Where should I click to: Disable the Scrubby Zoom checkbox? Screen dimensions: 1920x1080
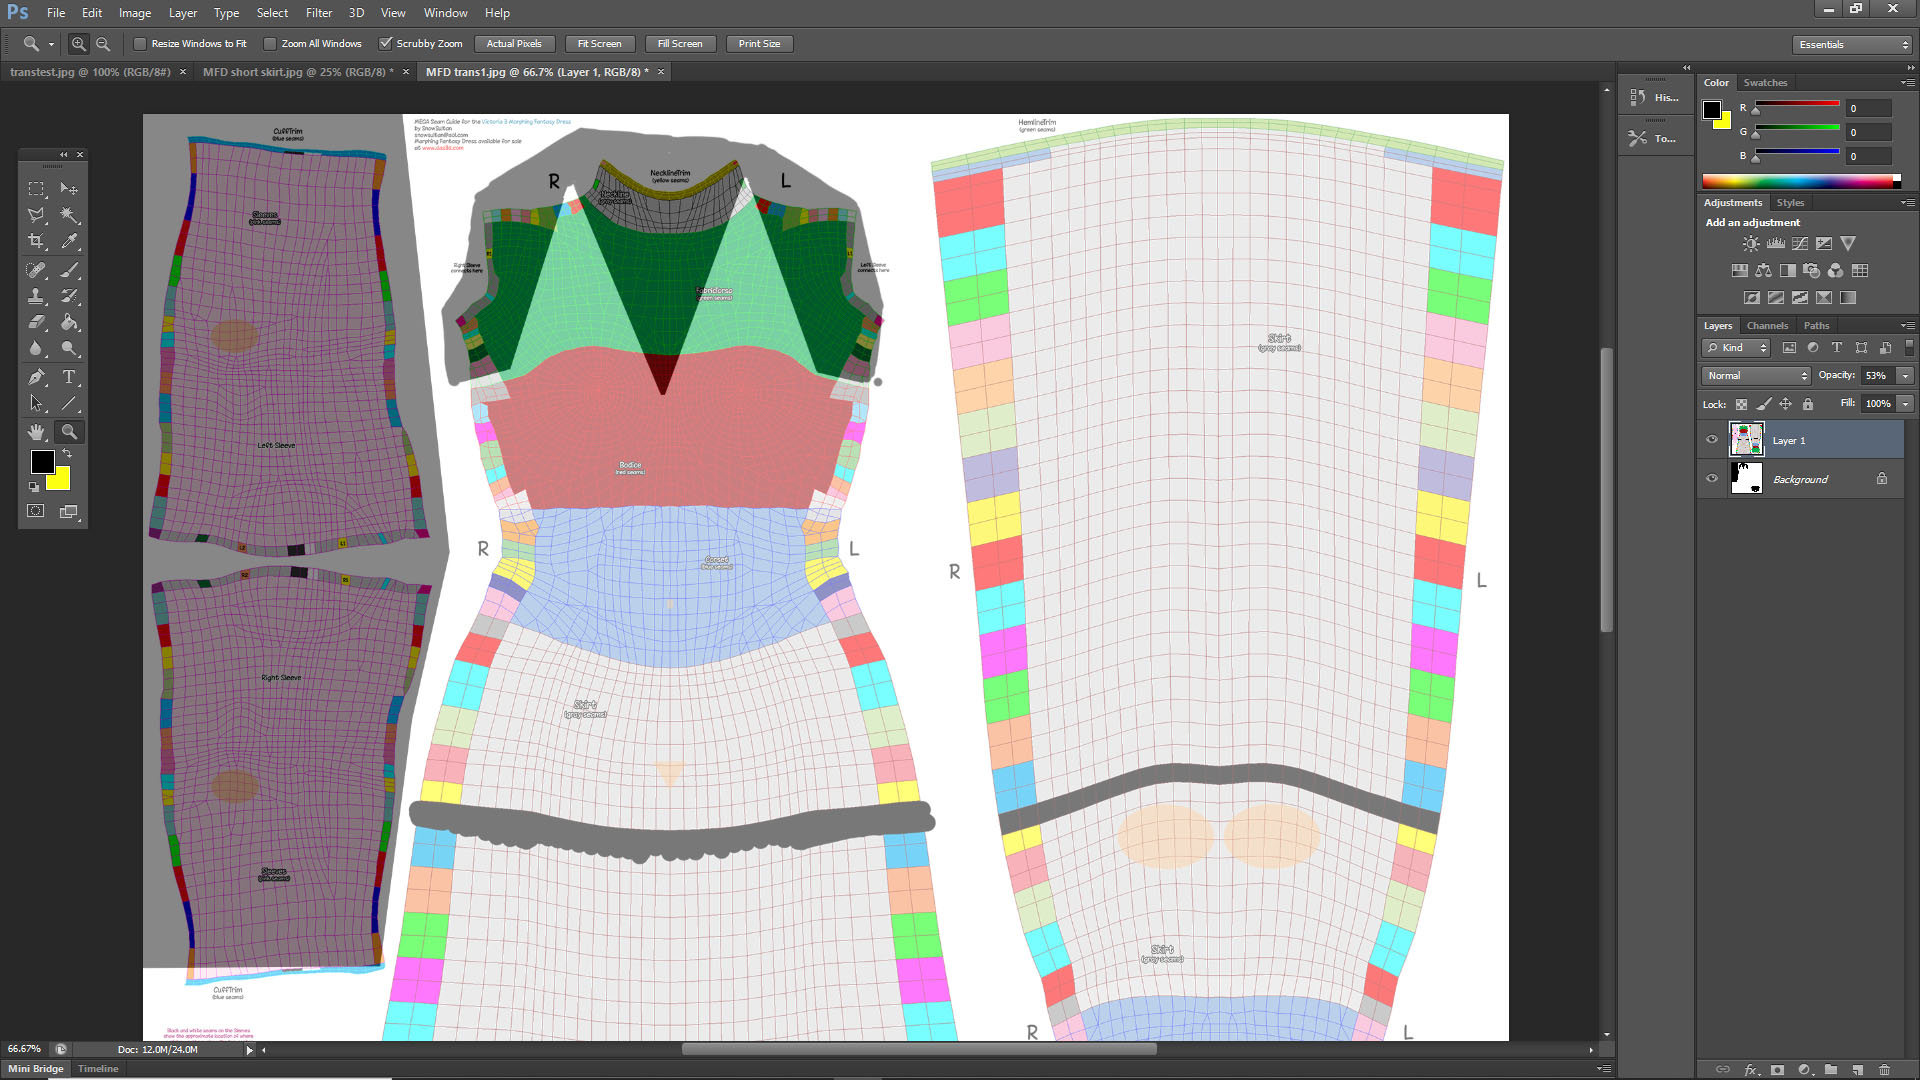pyautogui.click(x=385, y=44)
